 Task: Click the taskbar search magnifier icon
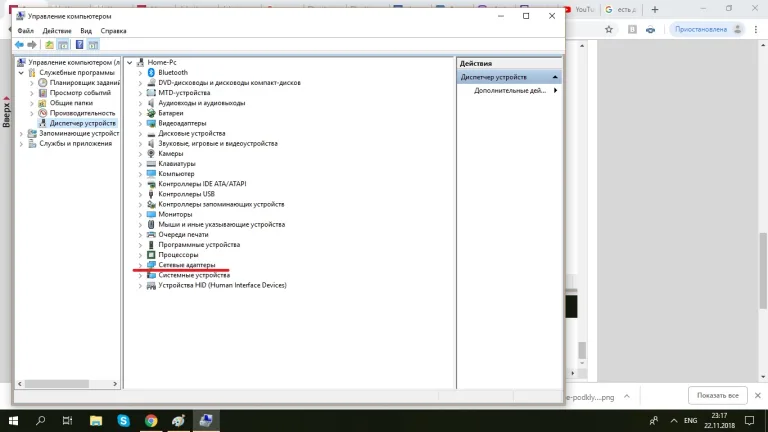click(x=41, y=420)
